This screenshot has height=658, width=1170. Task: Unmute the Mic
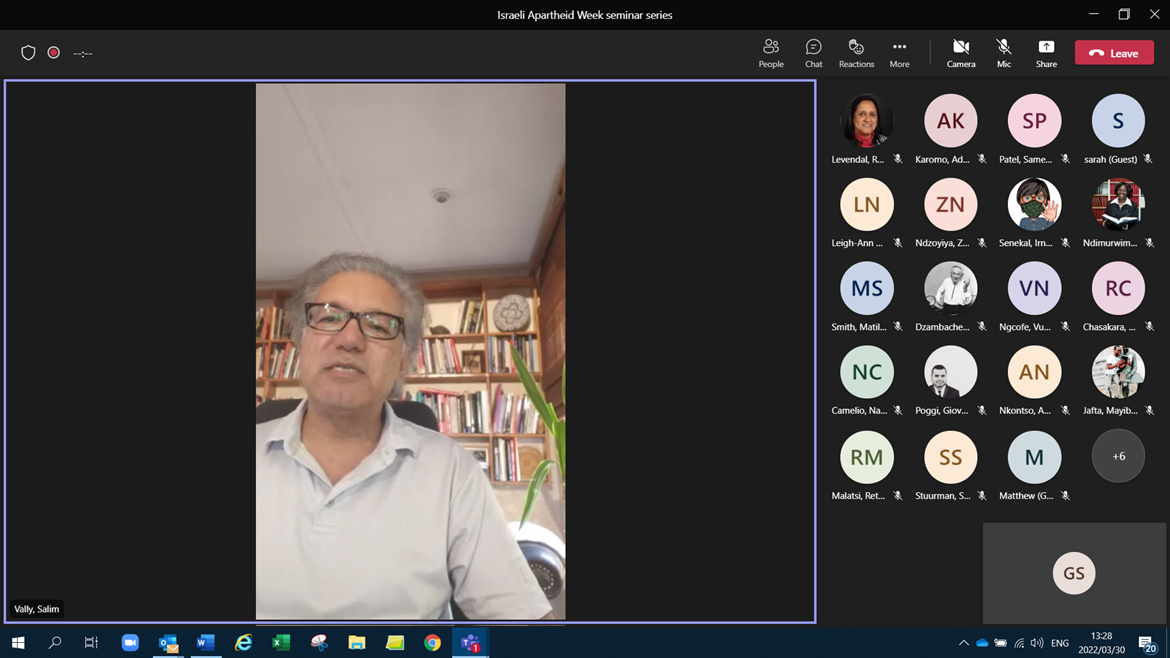1004,53
